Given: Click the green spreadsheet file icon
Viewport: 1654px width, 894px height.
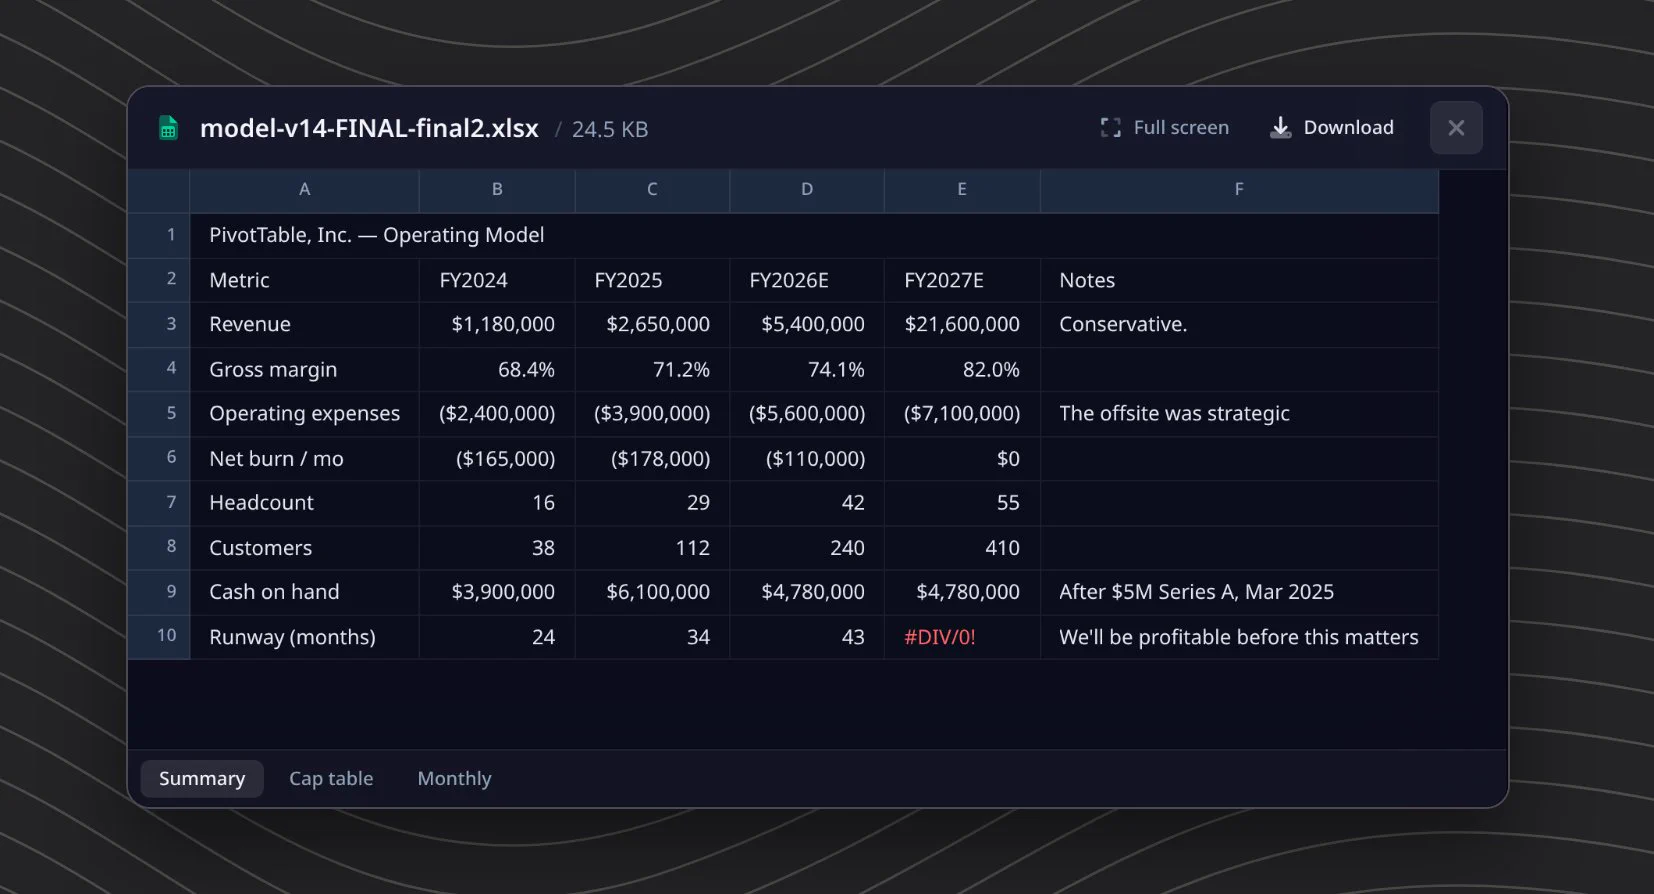Looking at the screenshot, I should (x=168, y=128).
